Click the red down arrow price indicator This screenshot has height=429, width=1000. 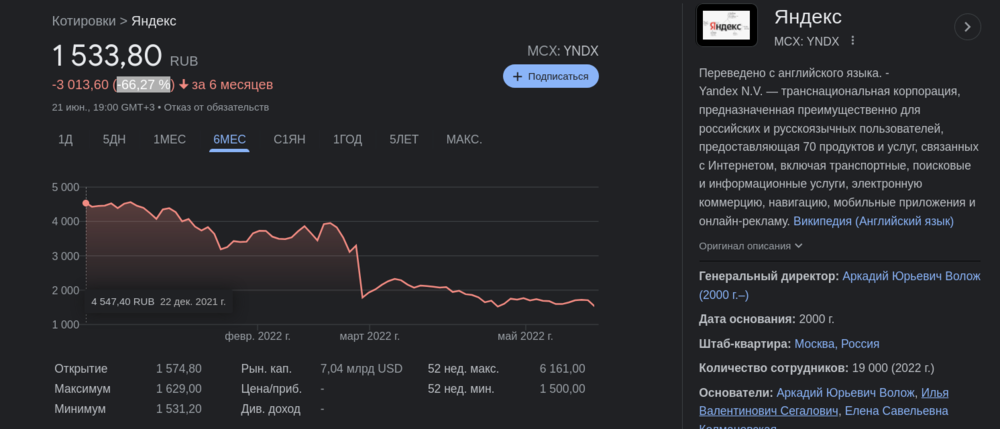pyautogui.click(x=184, y=85)
